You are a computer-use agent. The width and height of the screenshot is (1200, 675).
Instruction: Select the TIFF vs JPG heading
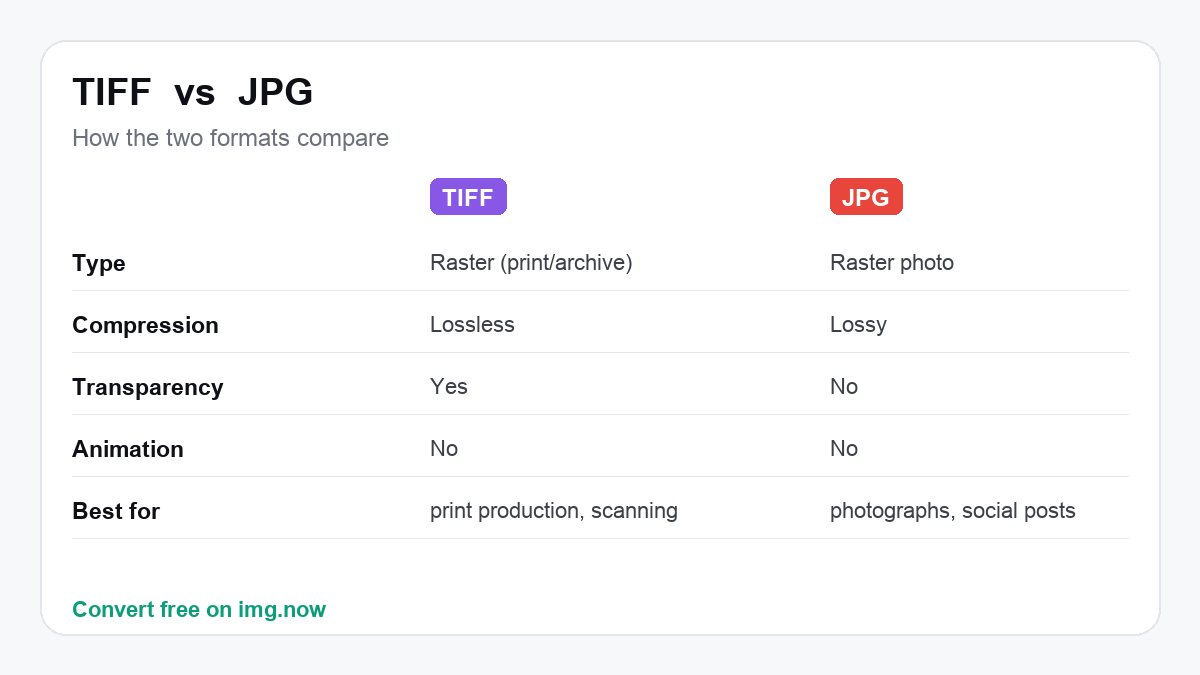pyautogui.click(x=192, y=93)
